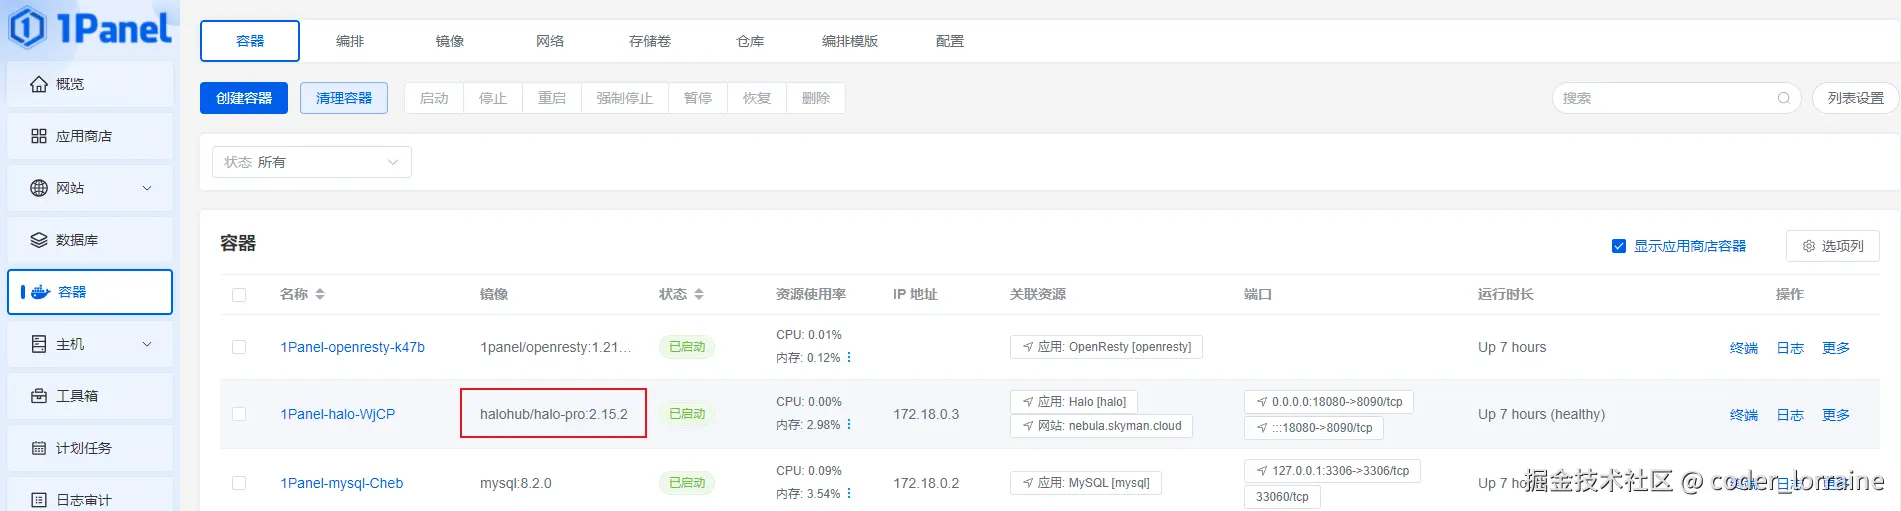Select the 容器 tab
Screen dimensions: 1901x511
pyautogui.click(x=250, y=41)
